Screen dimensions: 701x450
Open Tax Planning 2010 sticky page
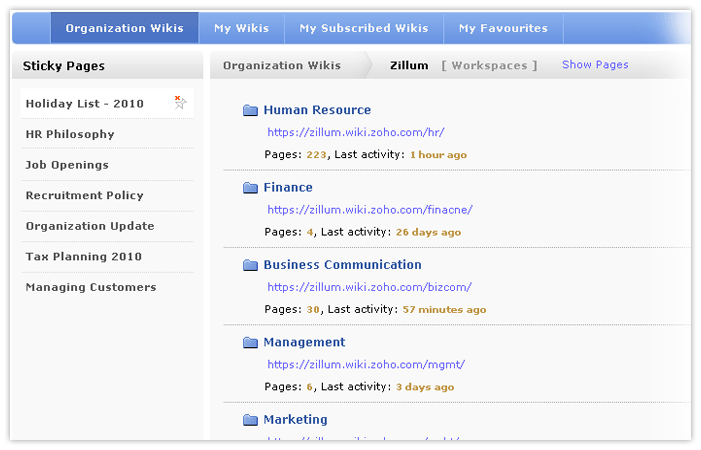pyautogui.click(x=84, y=257)
